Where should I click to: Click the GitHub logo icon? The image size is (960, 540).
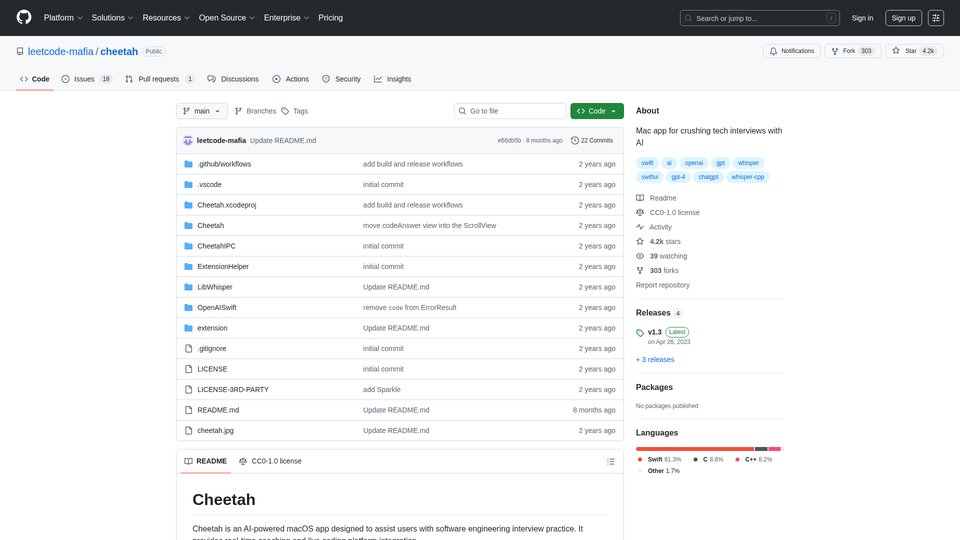point(24,17)
